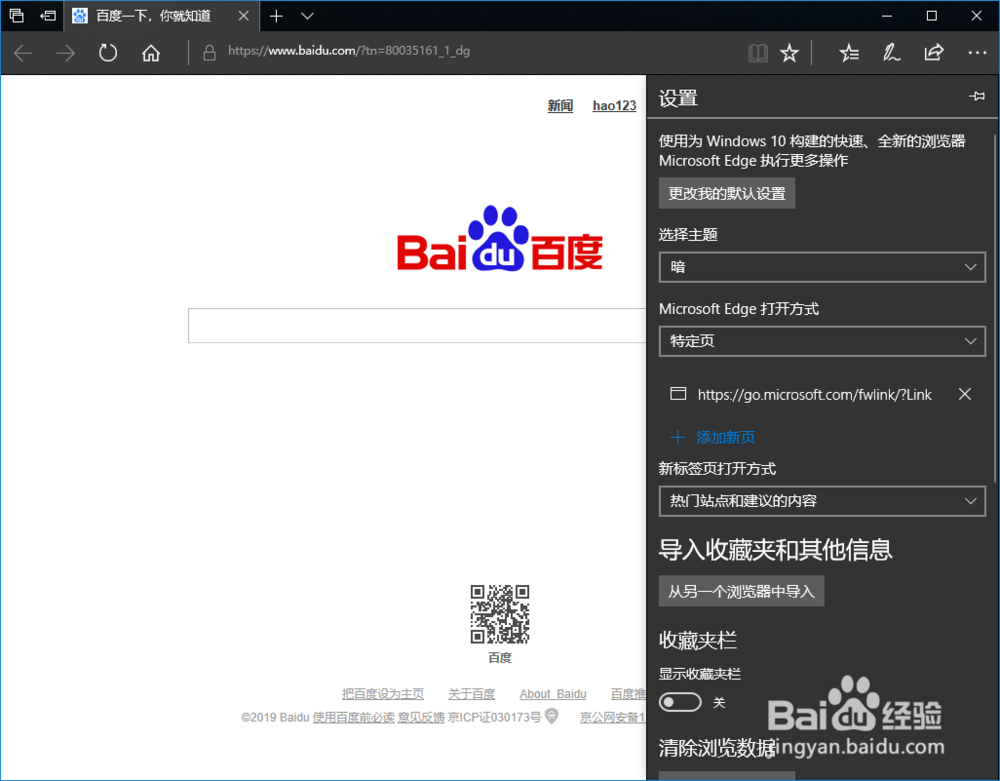Open Settings and more ellipsis menu

coord(977,53)
